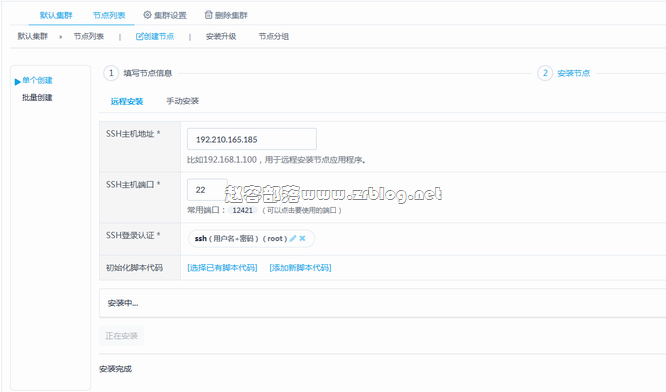Click the 初始化脚本代码 label
This screenshot has width=666, height=392.
pyautogui.click(x=134, y=268)
